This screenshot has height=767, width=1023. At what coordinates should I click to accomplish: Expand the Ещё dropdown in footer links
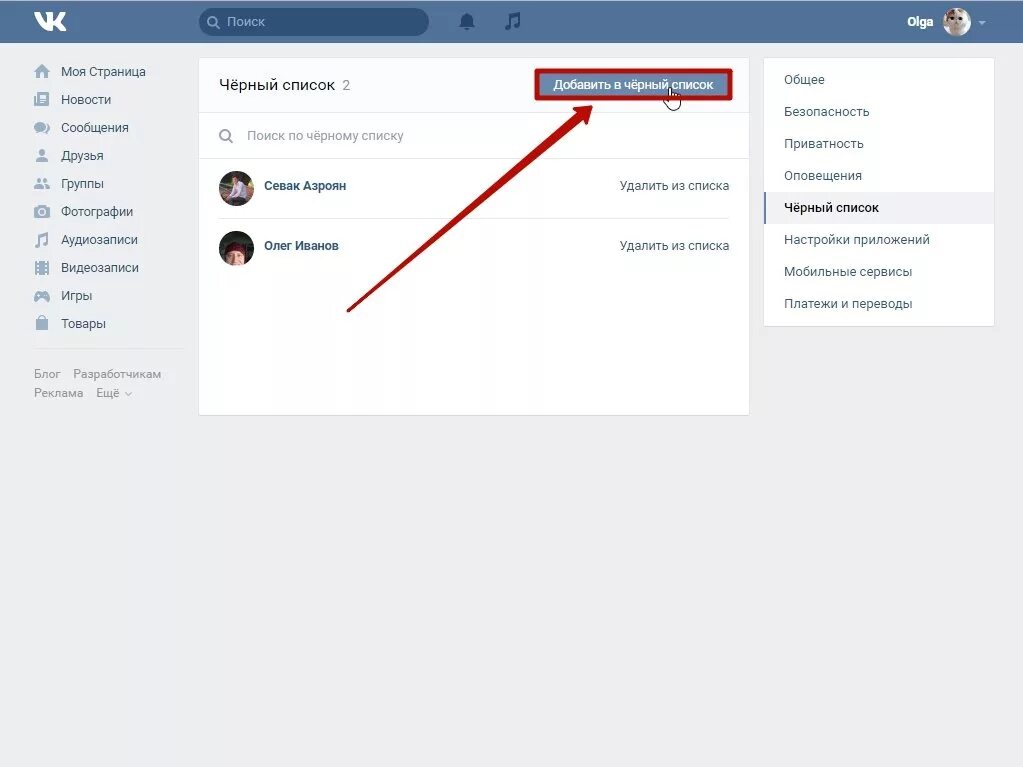tap(114, 393)
